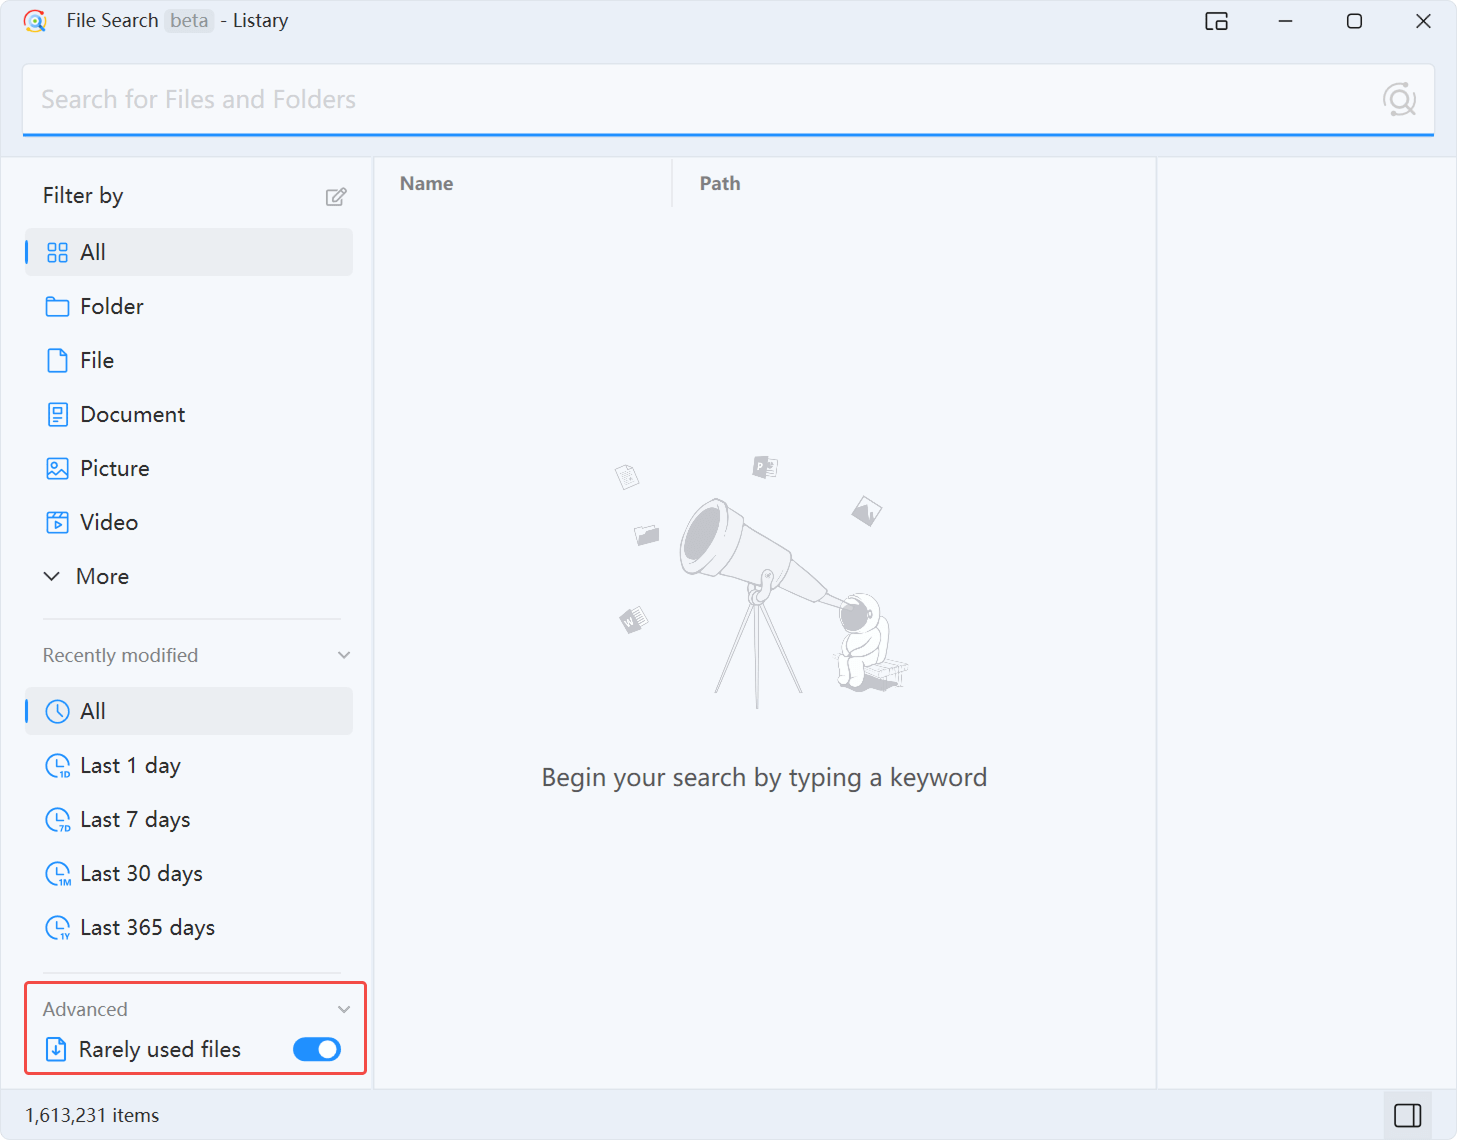Select the All time filter with the clock icon
The height and width of the screenshot is (1140, 1457).
point(189,711)
